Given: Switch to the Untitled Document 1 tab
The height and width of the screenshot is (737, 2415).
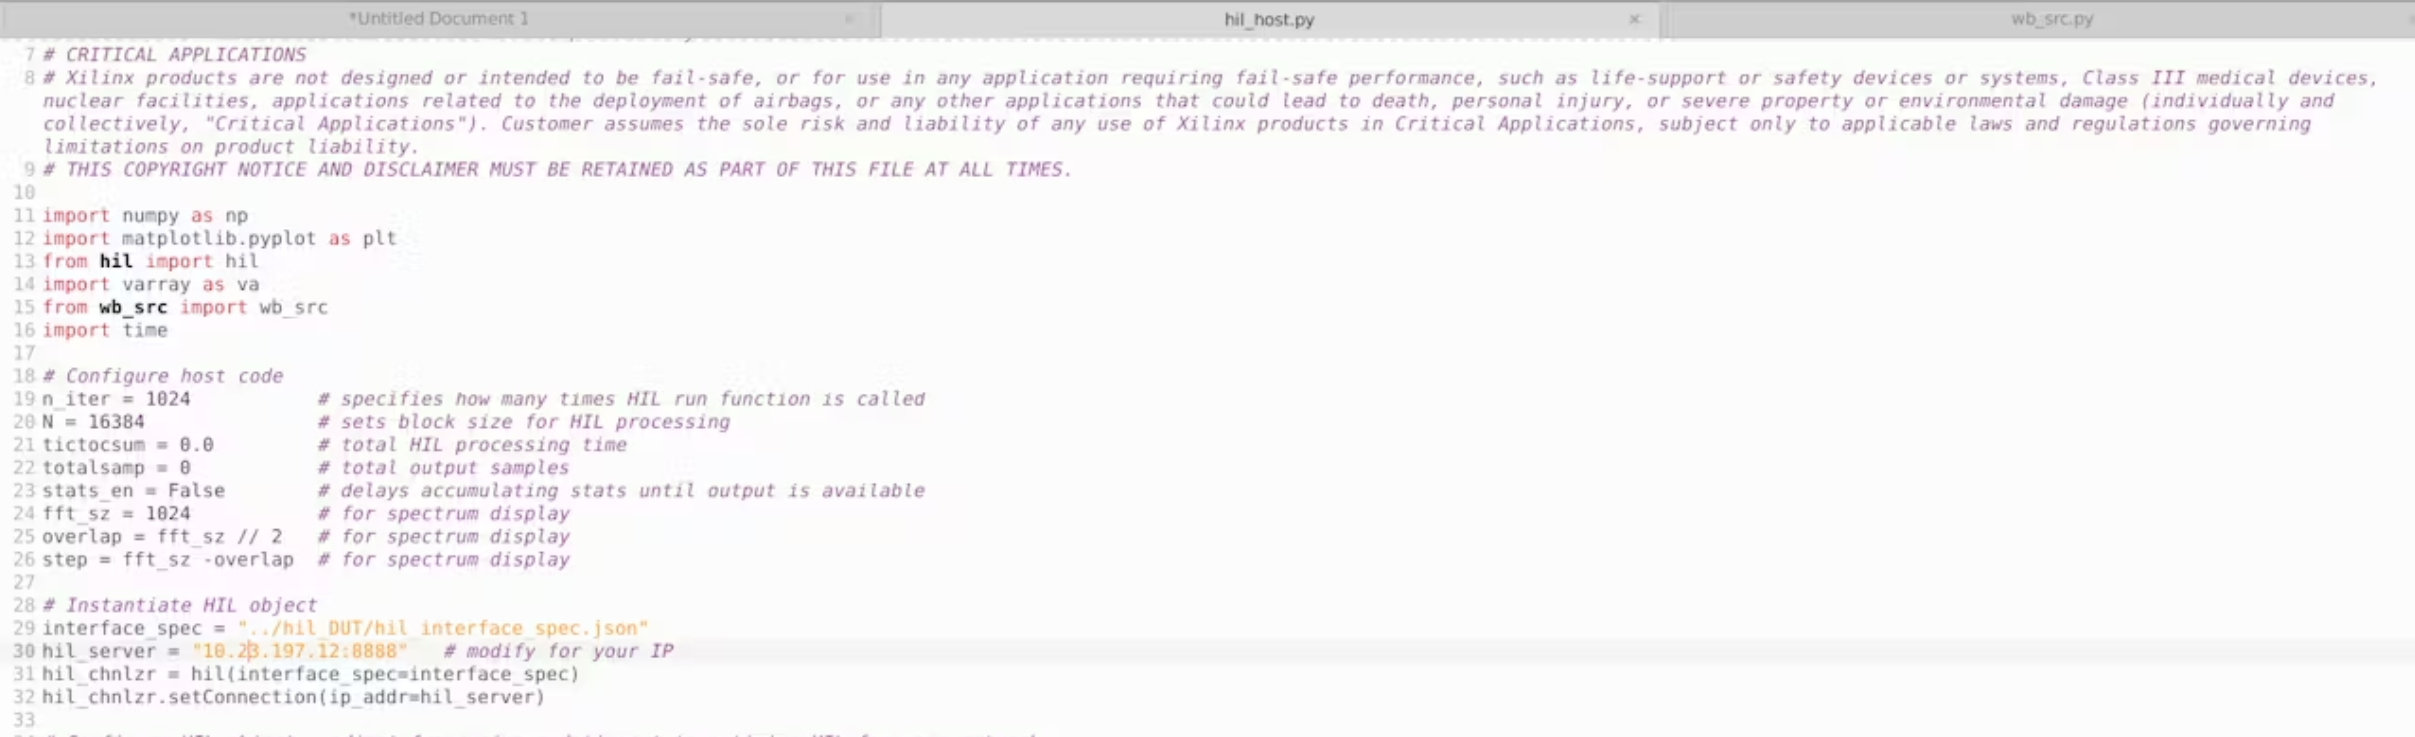Looking at the screenshot, I should click(439, 19).
